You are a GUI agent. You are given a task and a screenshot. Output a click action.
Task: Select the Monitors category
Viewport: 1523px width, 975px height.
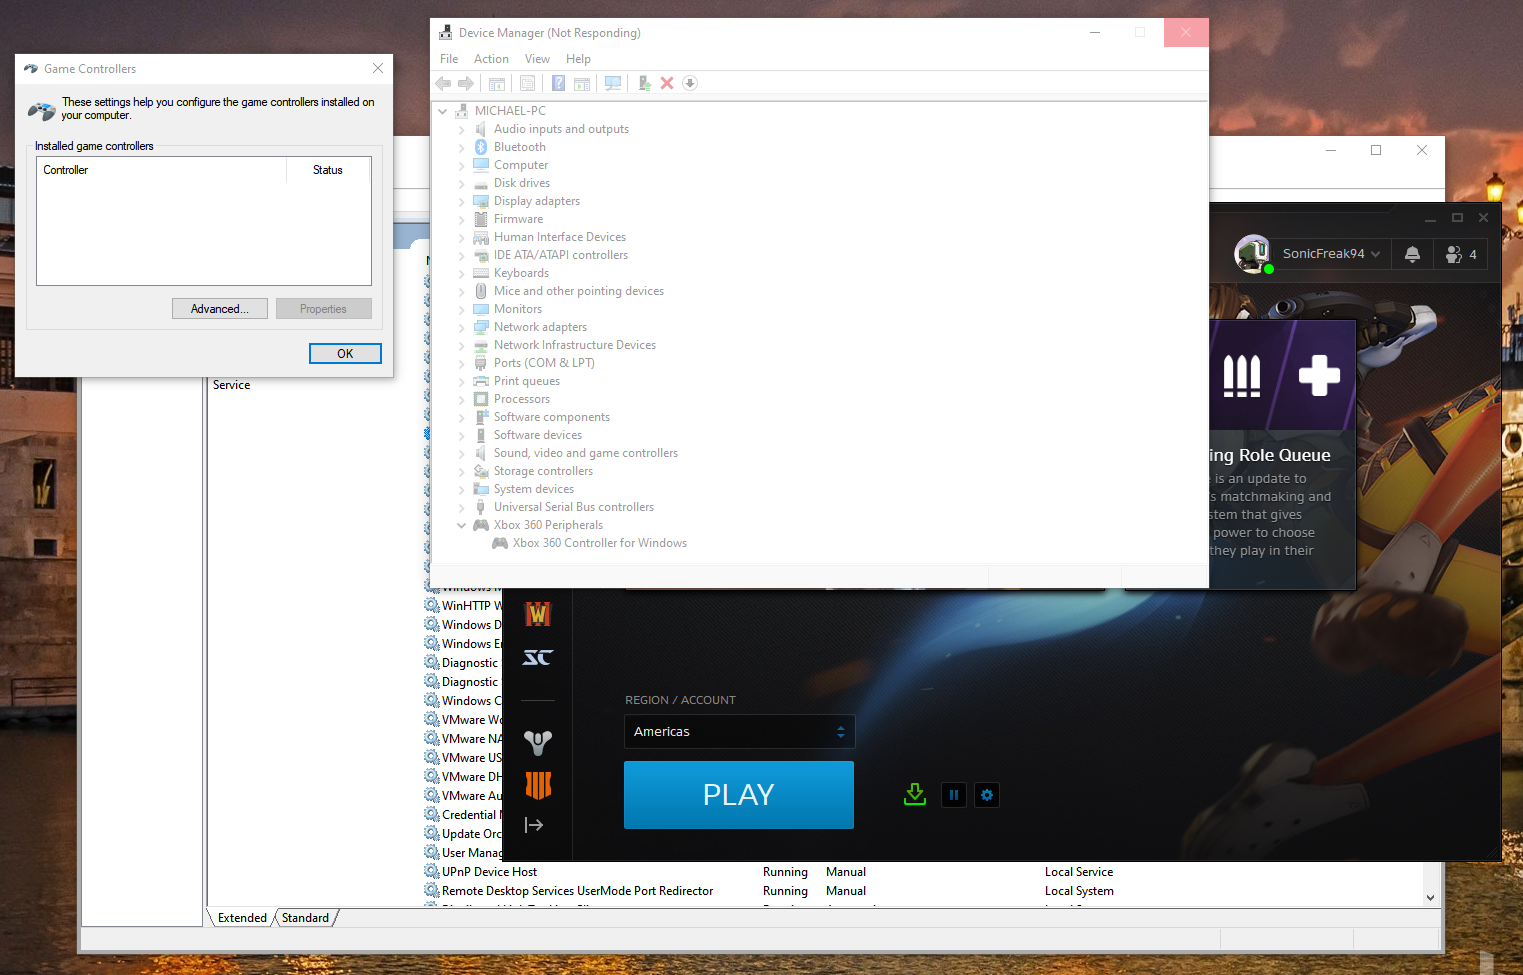517,309
